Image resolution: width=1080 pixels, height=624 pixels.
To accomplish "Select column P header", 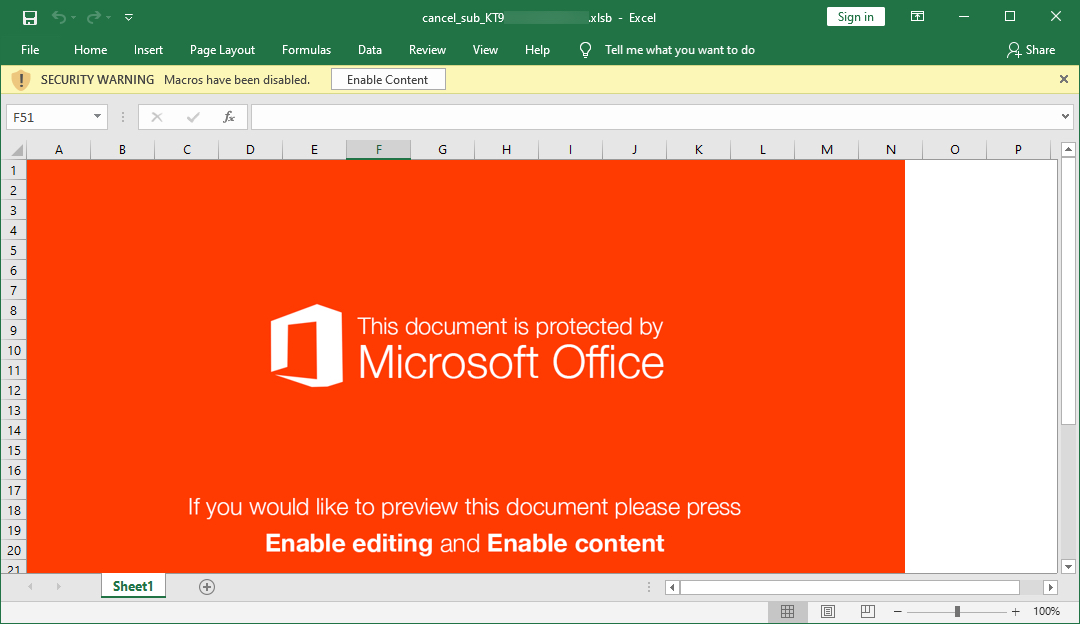I will pos(1018,149).
